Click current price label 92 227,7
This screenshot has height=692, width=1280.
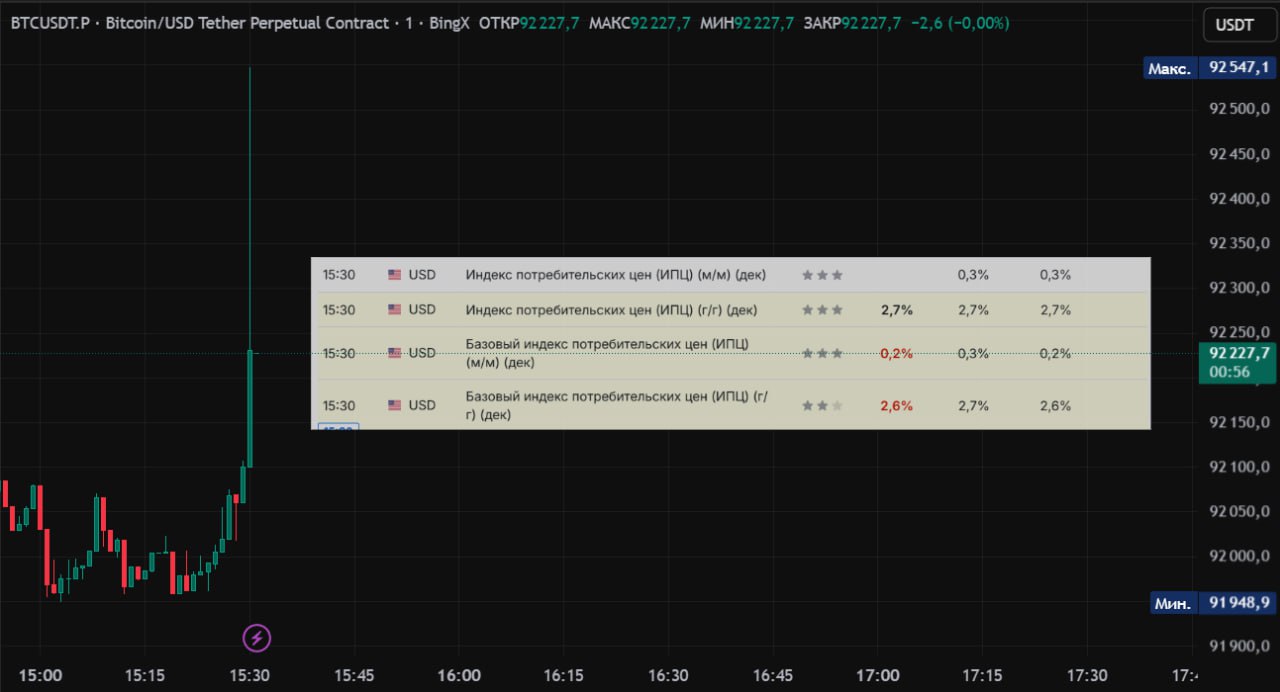[x=1238, y=353]
